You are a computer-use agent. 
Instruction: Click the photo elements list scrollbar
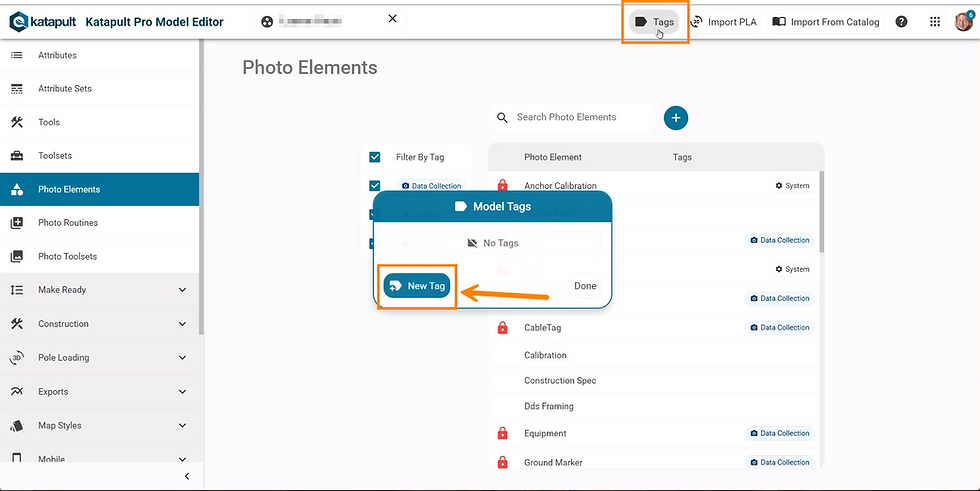click(x=821, y=212)
